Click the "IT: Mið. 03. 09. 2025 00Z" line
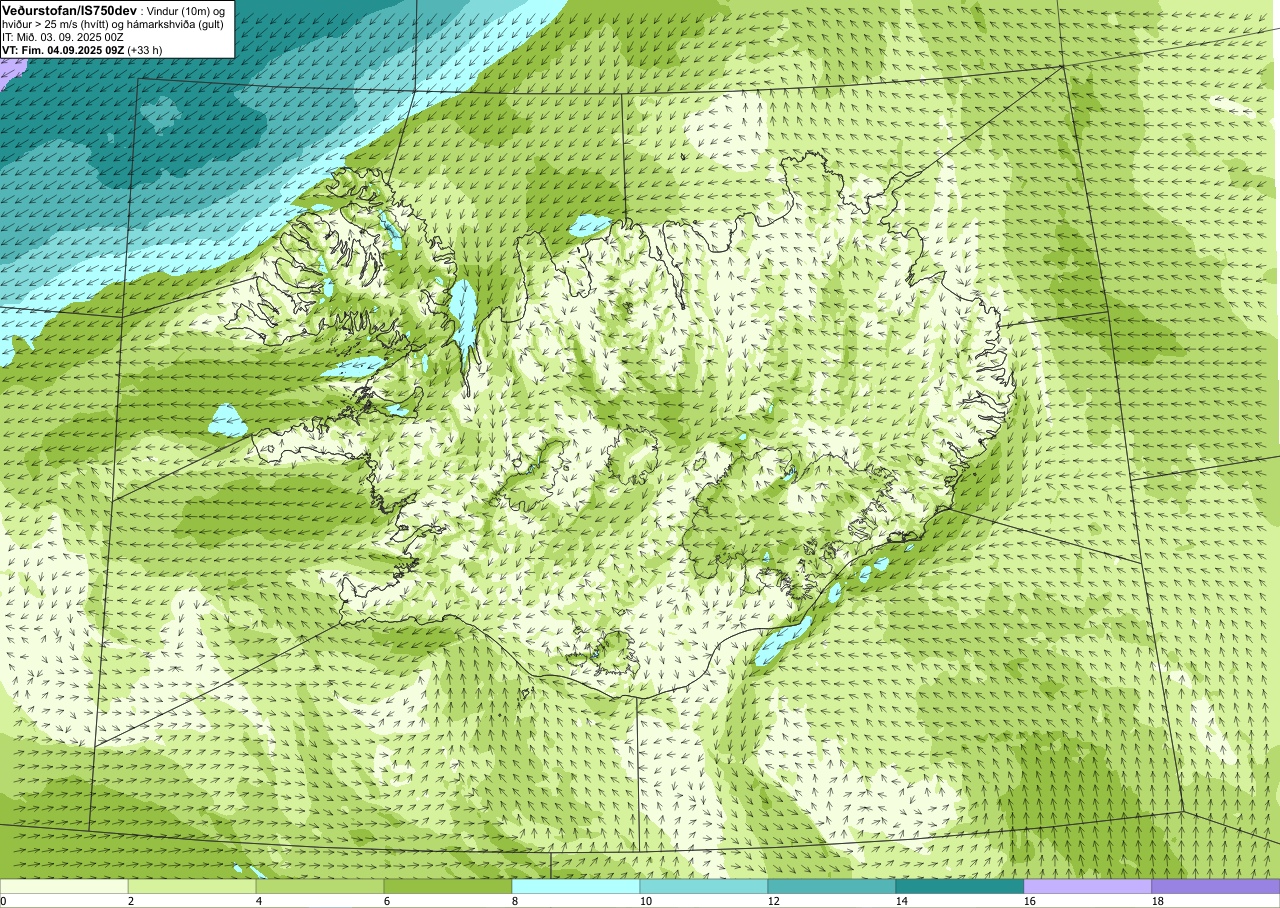Image resolution: width=1280 pixels, height=908 pixels. click(63, 37)
